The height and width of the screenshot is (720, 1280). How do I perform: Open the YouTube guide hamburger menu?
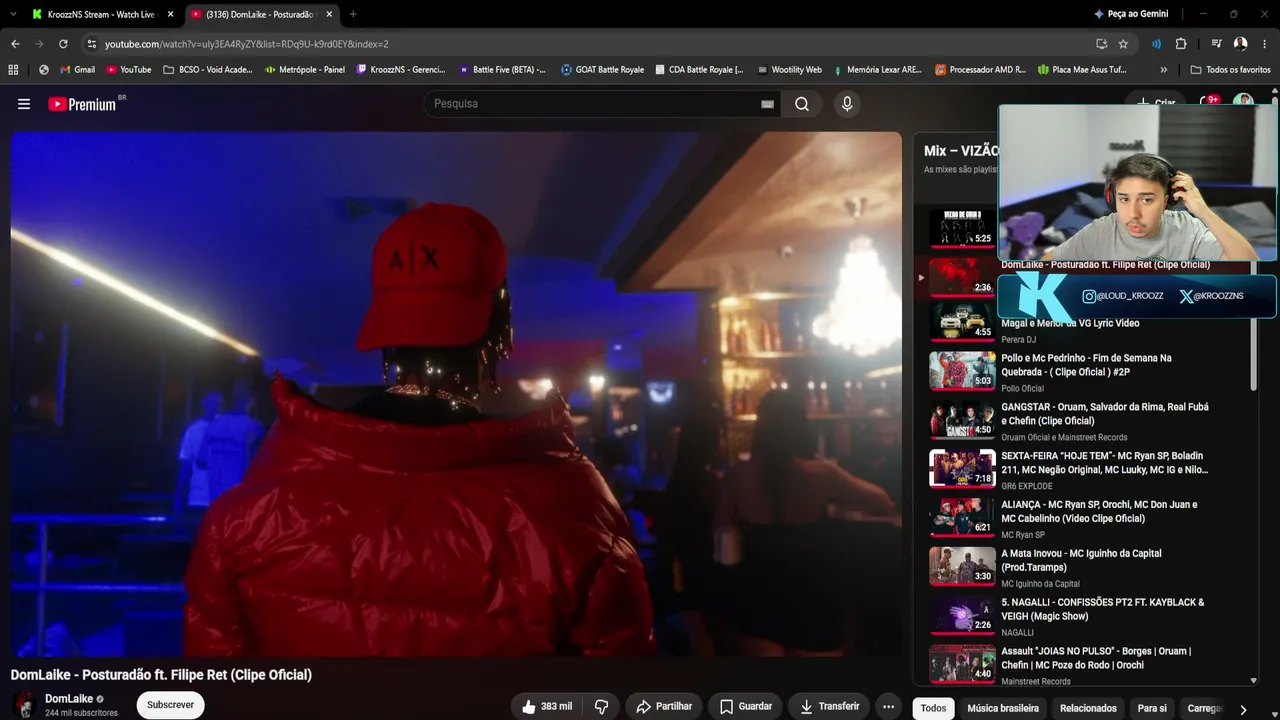pos(24,104)
